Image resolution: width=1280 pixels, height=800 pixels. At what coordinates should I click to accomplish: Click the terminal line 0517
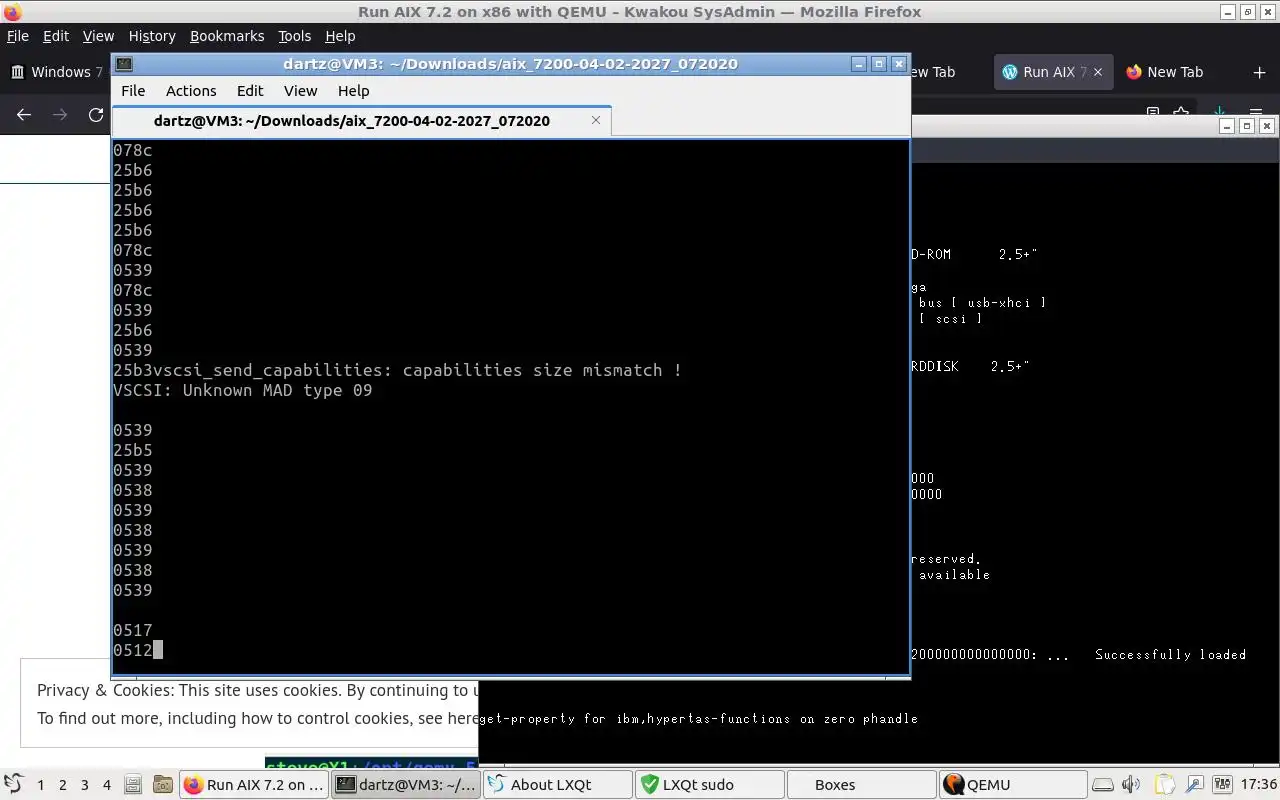133,630
